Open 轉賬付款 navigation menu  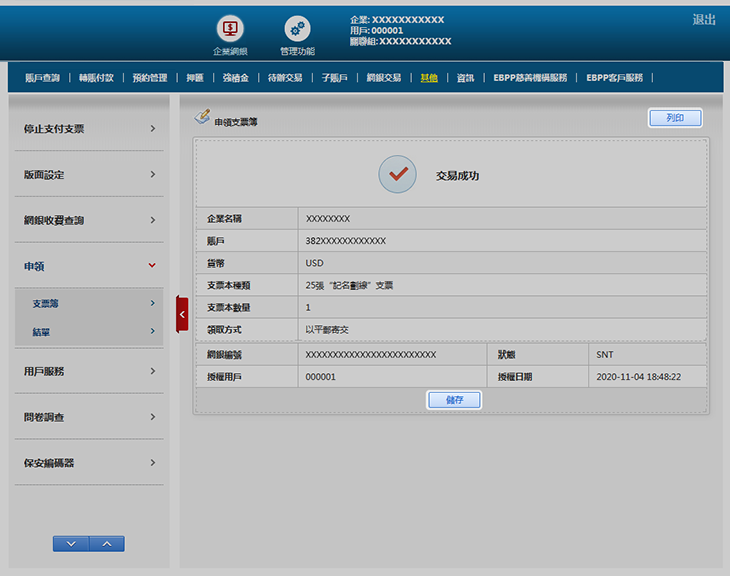pos(96,77)
